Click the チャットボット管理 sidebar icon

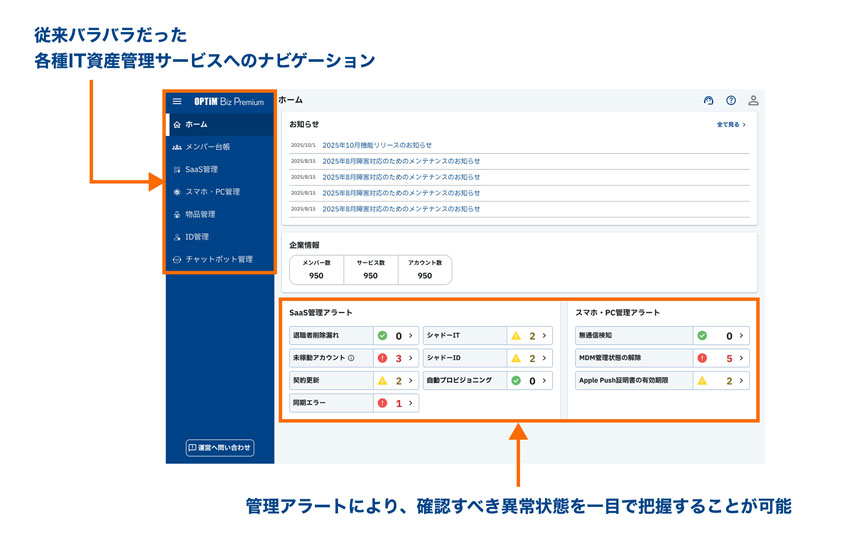[x=177, y=259]
